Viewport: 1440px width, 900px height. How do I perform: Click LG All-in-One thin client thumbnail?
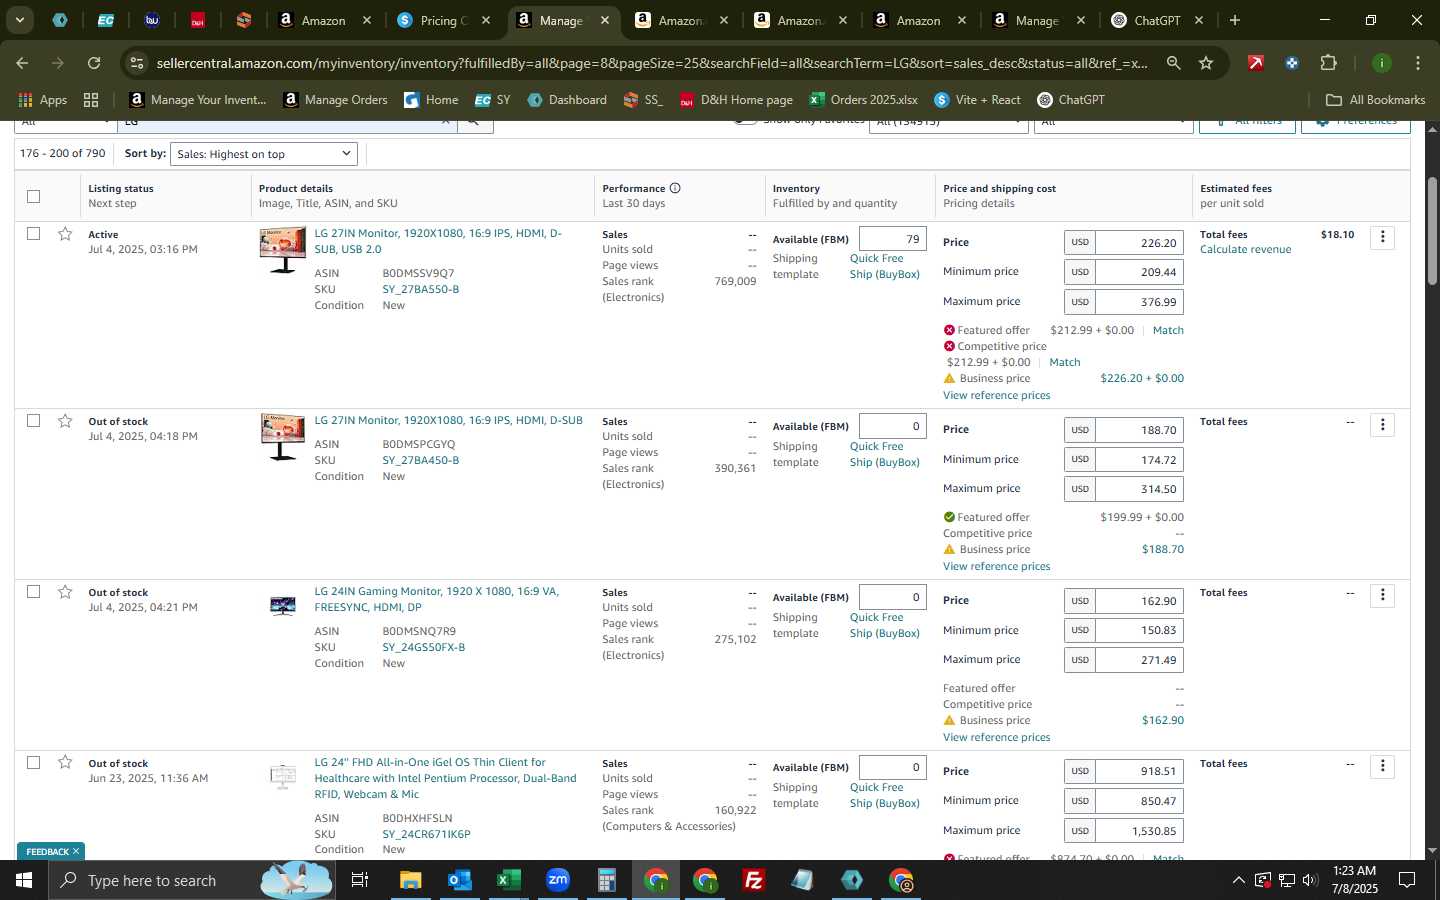[x=283, y=775]
